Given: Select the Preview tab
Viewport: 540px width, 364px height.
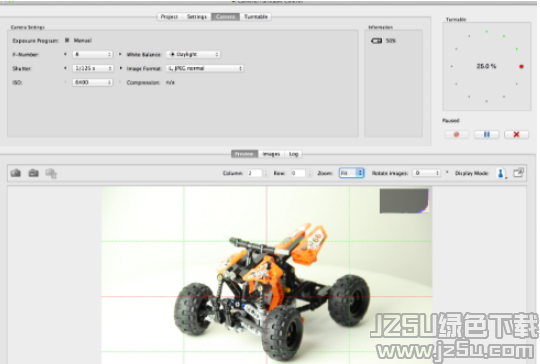Looking at the screenshot, I should (245, 154).
